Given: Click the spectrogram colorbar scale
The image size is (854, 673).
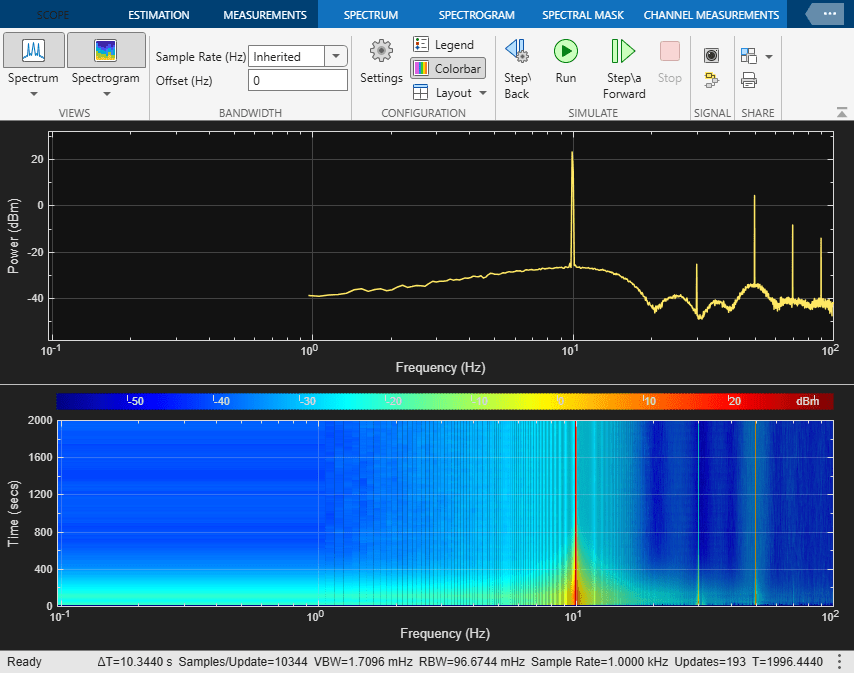Looking at the screenshot, I should point(444,401).
